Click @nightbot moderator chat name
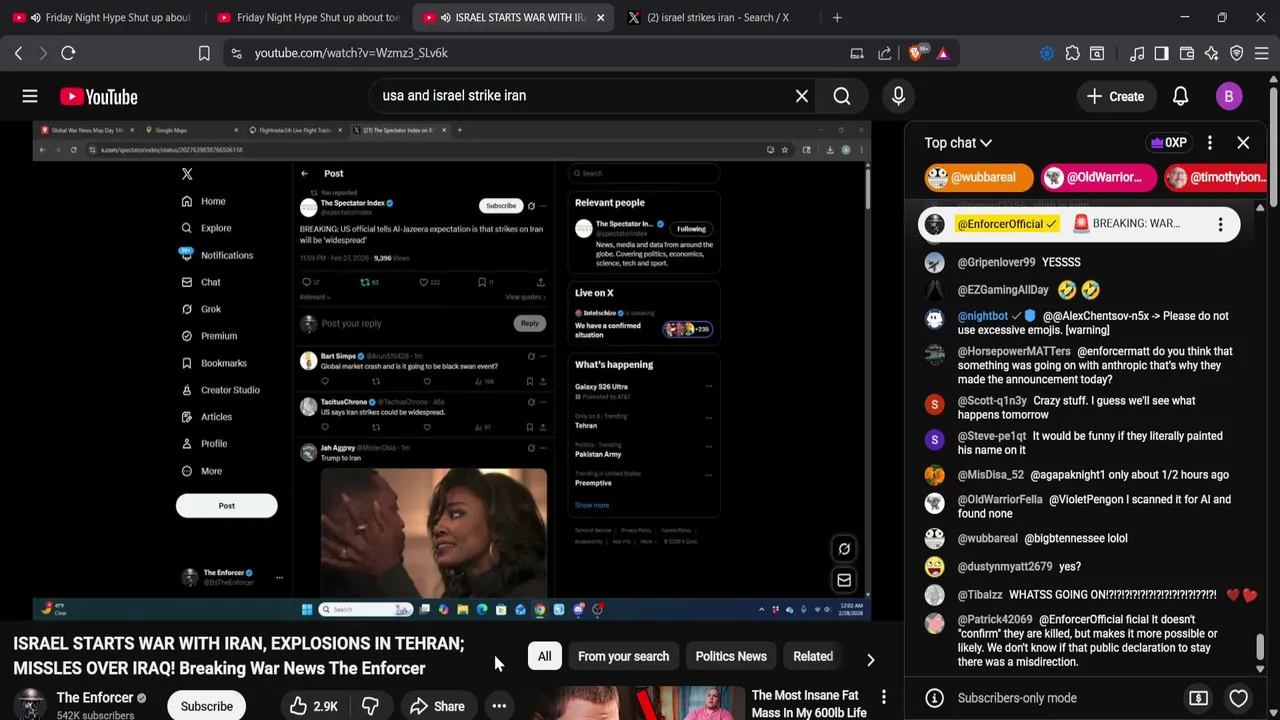The height and width of the screenshot is (720, 1280). (982, 316)
